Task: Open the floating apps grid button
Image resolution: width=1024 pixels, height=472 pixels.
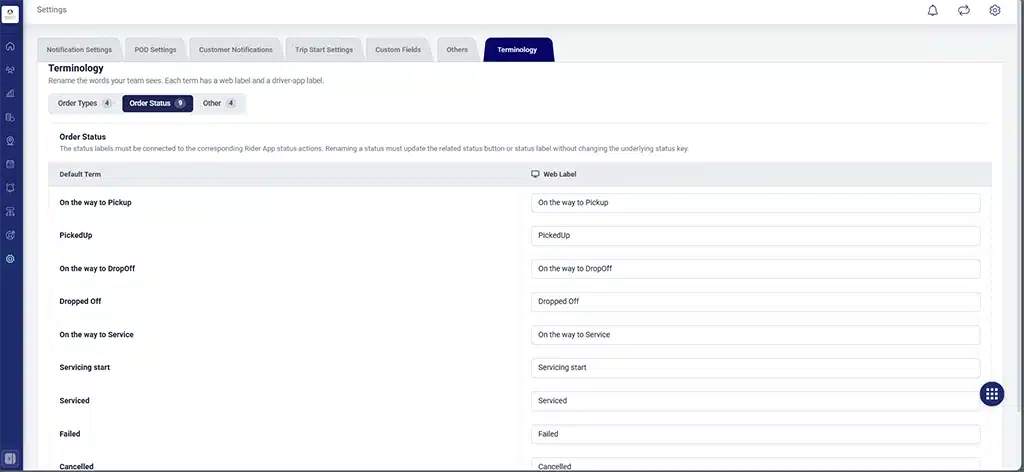Action: (992, 394)
